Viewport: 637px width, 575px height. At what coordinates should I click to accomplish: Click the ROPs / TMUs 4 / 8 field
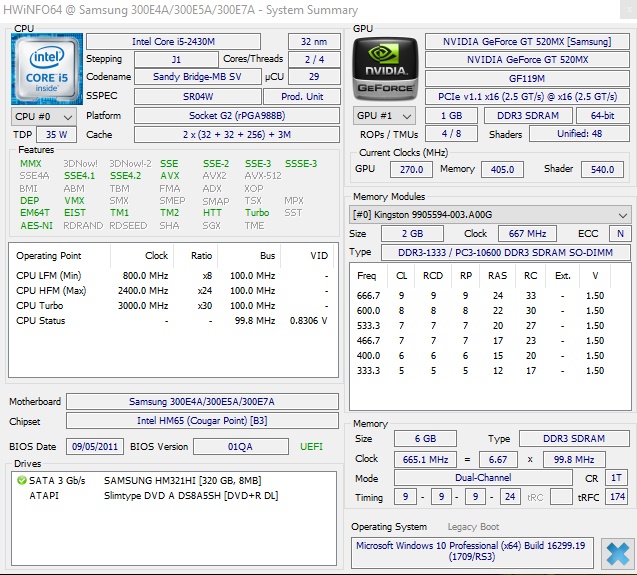[x=451, y=134]
